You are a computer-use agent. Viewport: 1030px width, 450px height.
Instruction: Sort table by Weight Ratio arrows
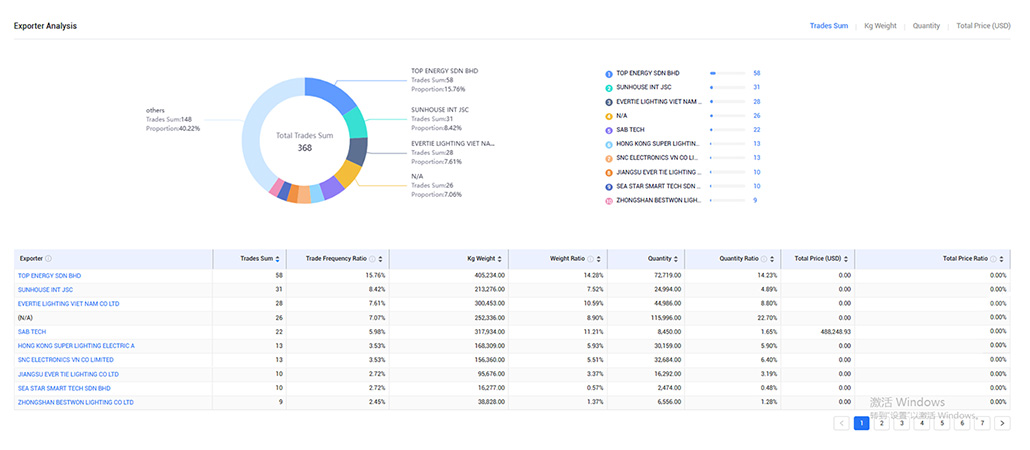598,259
